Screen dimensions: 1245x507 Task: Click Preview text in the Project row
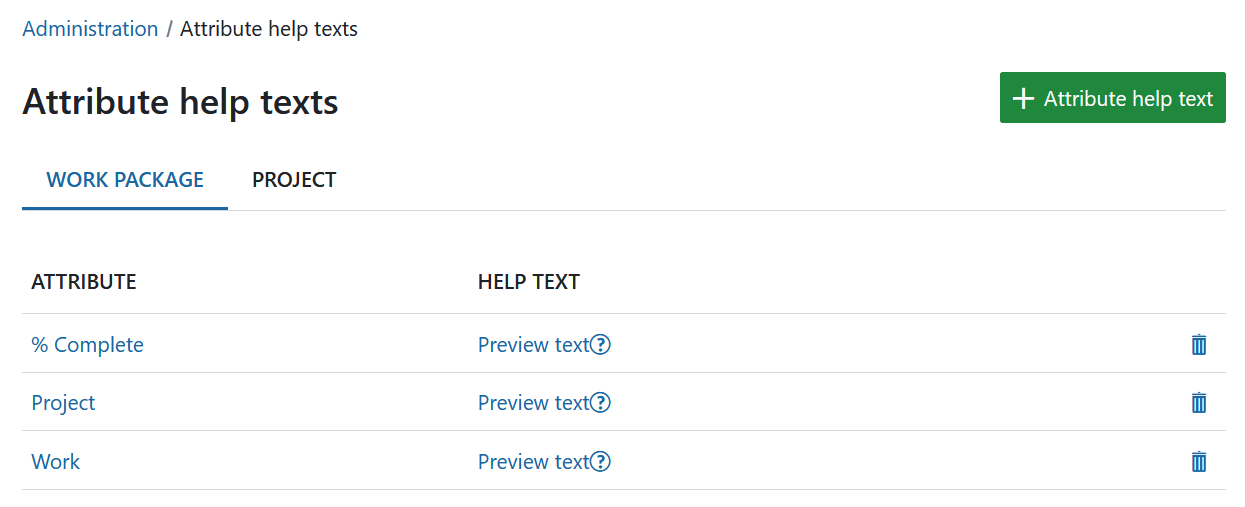point(533,403)
